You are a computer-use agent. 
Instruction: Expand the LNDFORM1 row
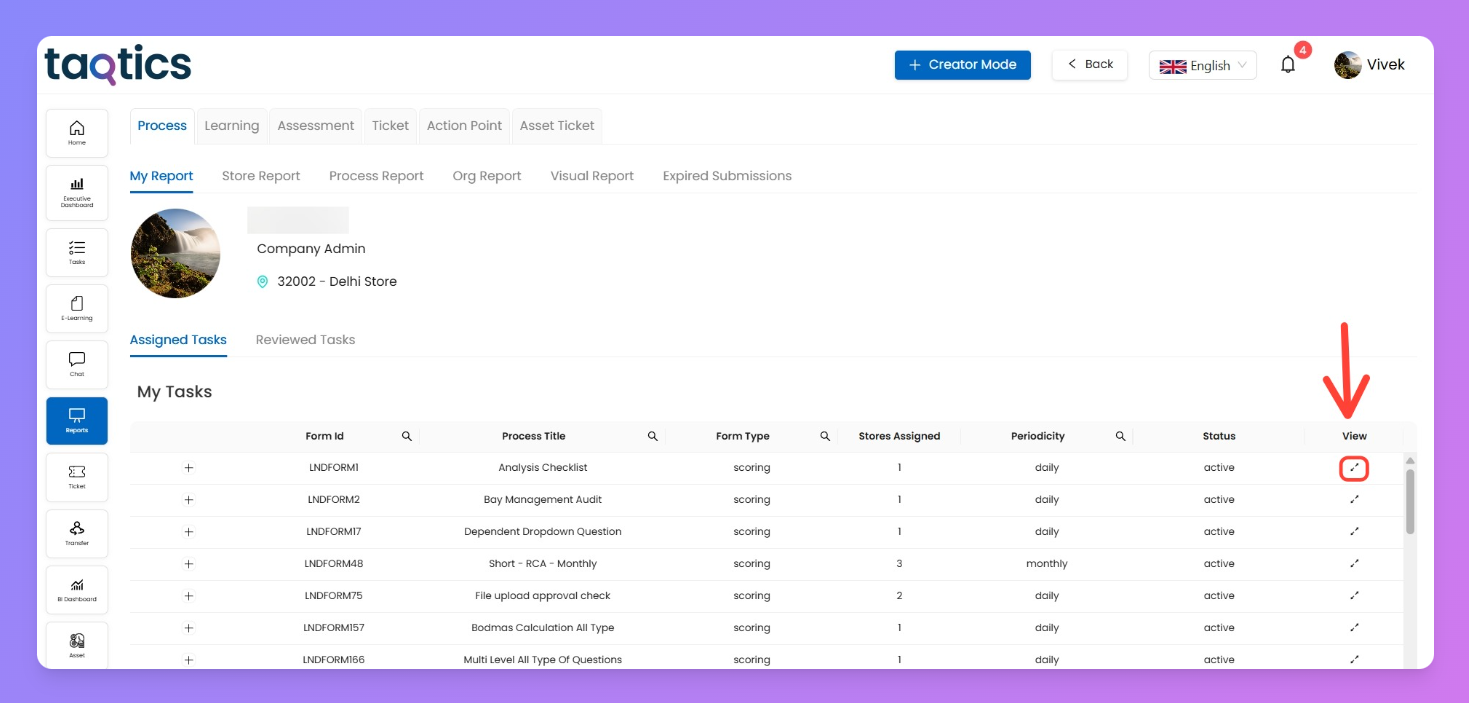(x=188, y=468)
